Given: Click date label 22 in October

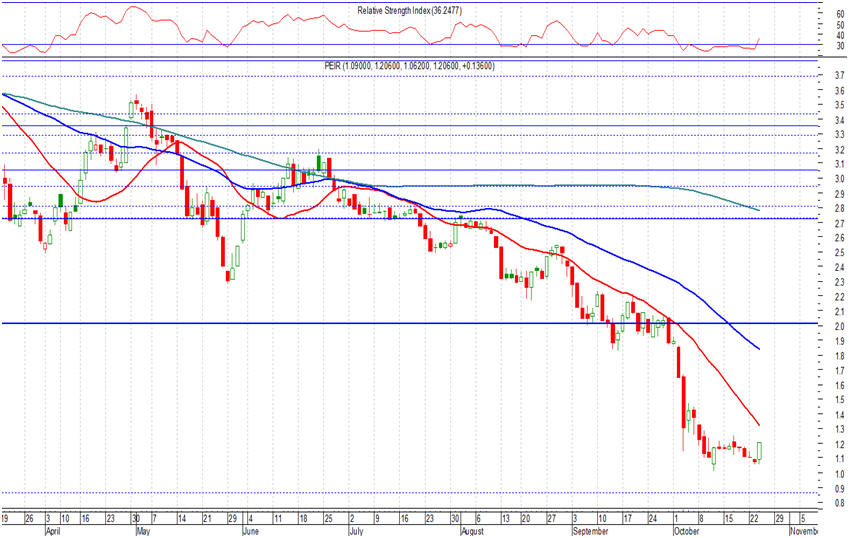Looking at the screenshot, I should pos(754,519).
